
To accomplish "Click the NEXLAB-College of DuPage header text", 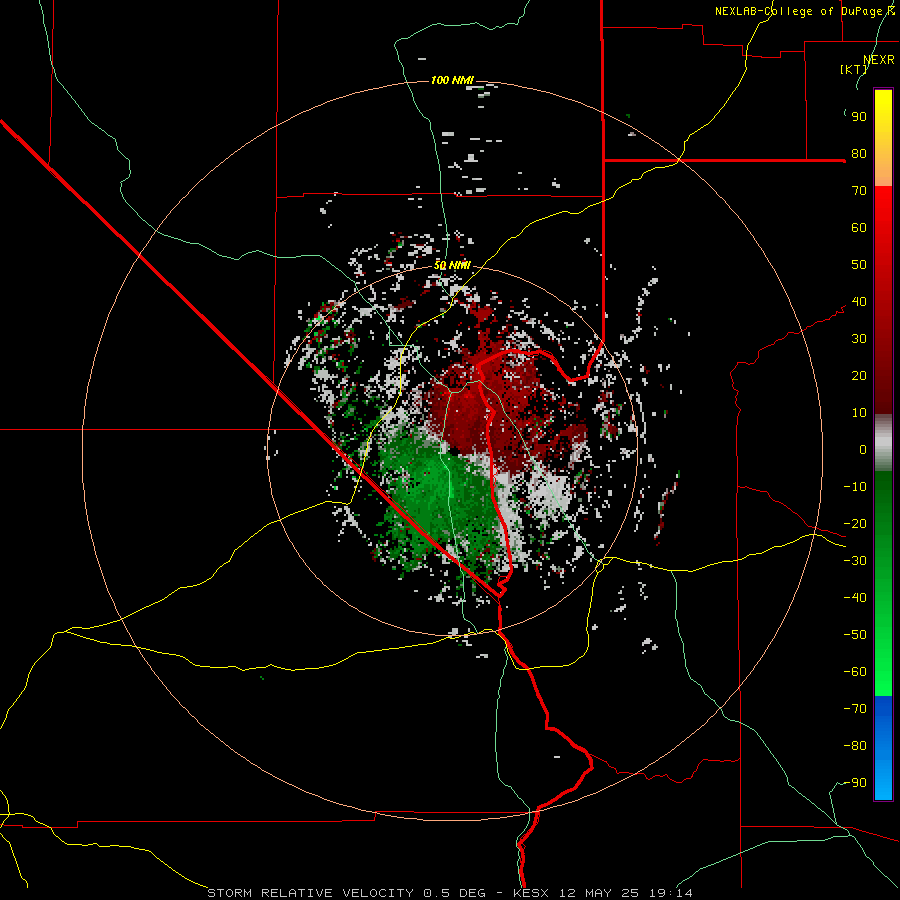I will tap(805, 11).
